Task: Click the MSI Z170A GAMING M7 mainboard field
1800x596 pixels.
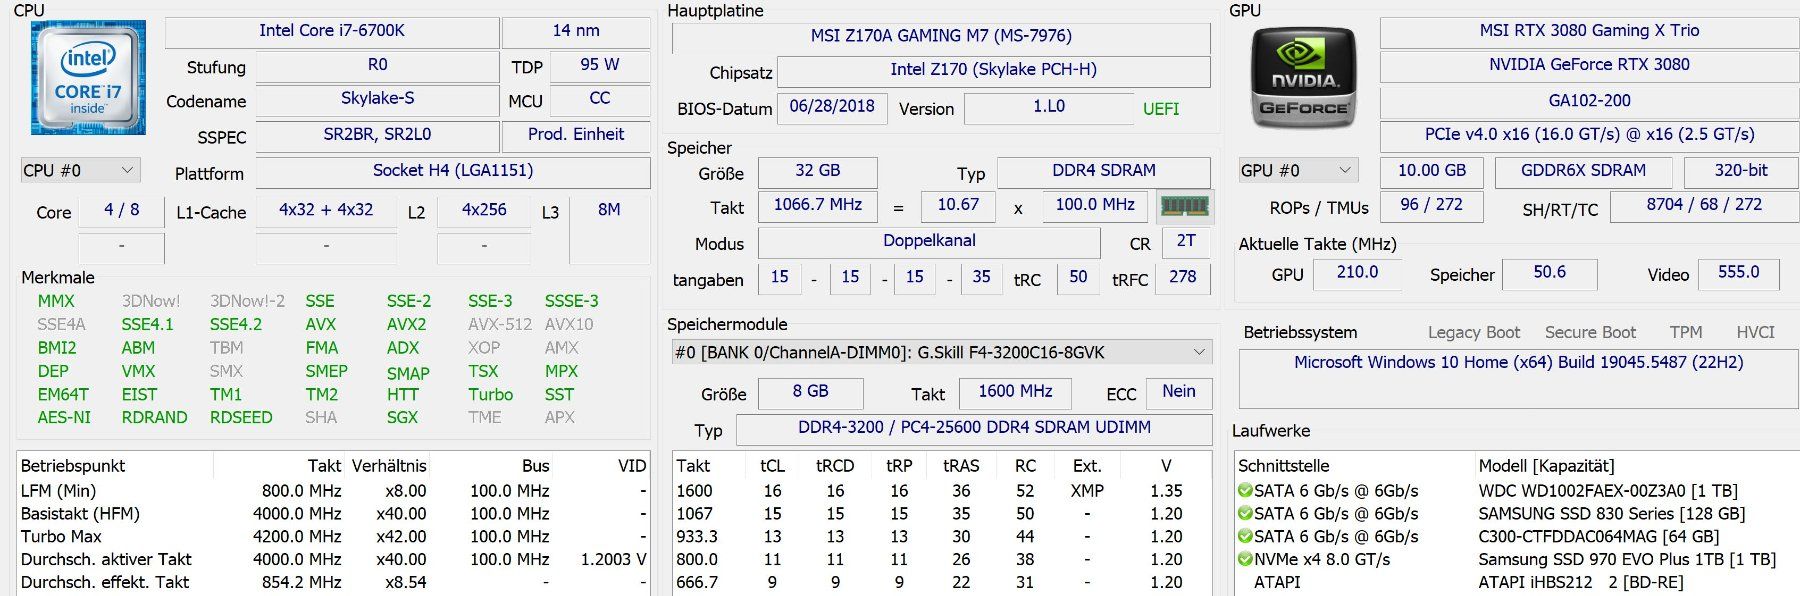Action: [x=941, y=37]
